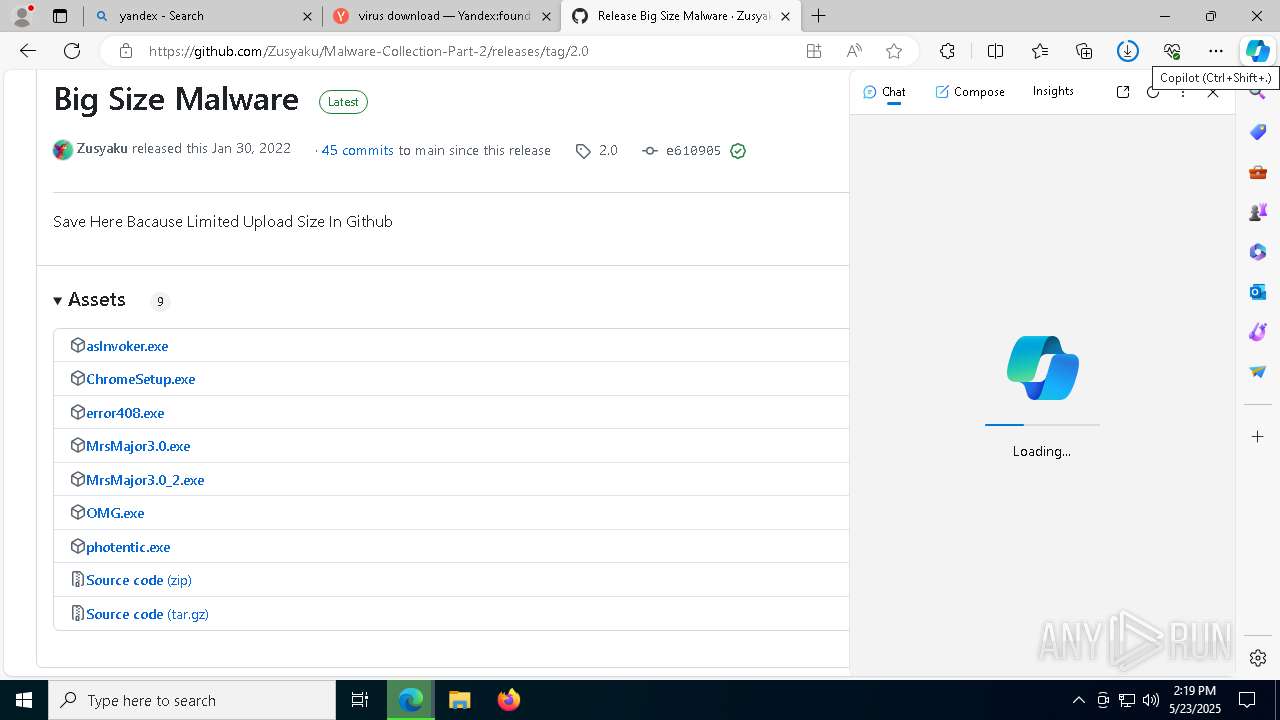Select the Release Big Size Malware tab

(x=683, y=16)
